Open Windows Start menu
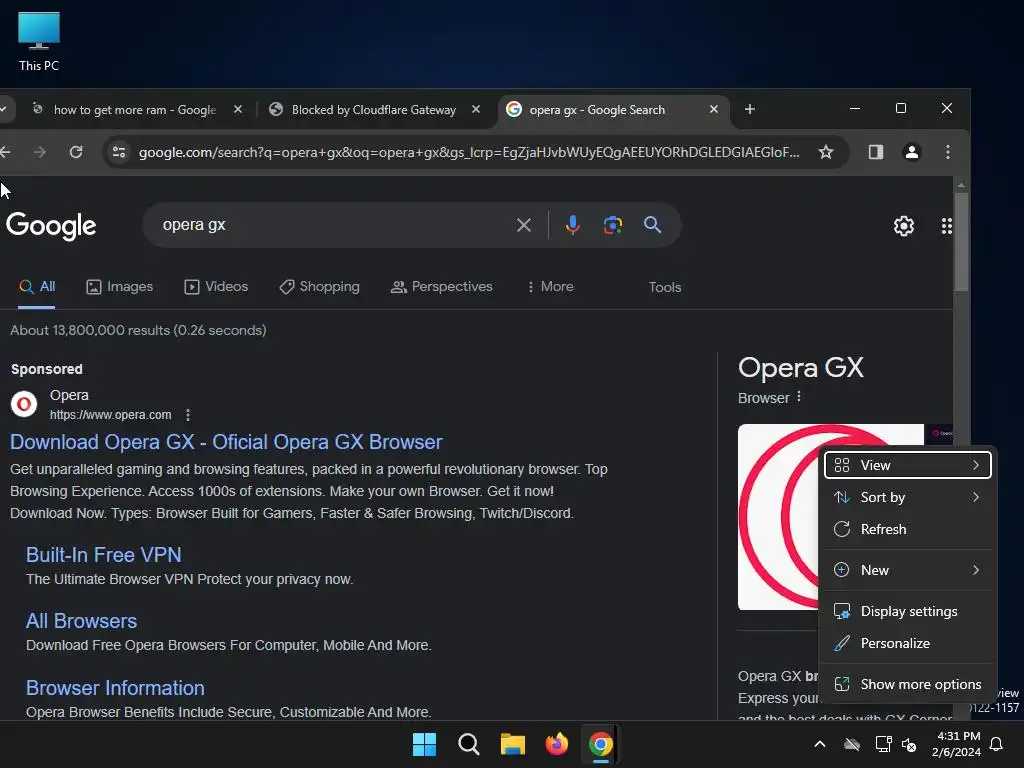 [424, 744]
